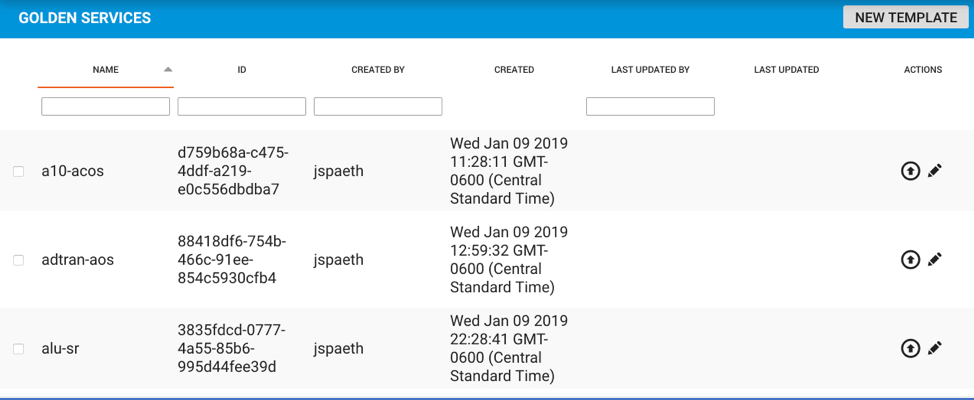The width and height of the screenshot is (974, 400).
Task: Edit the adtran-aos row with pencil icon
Action: tap(935, 260)
